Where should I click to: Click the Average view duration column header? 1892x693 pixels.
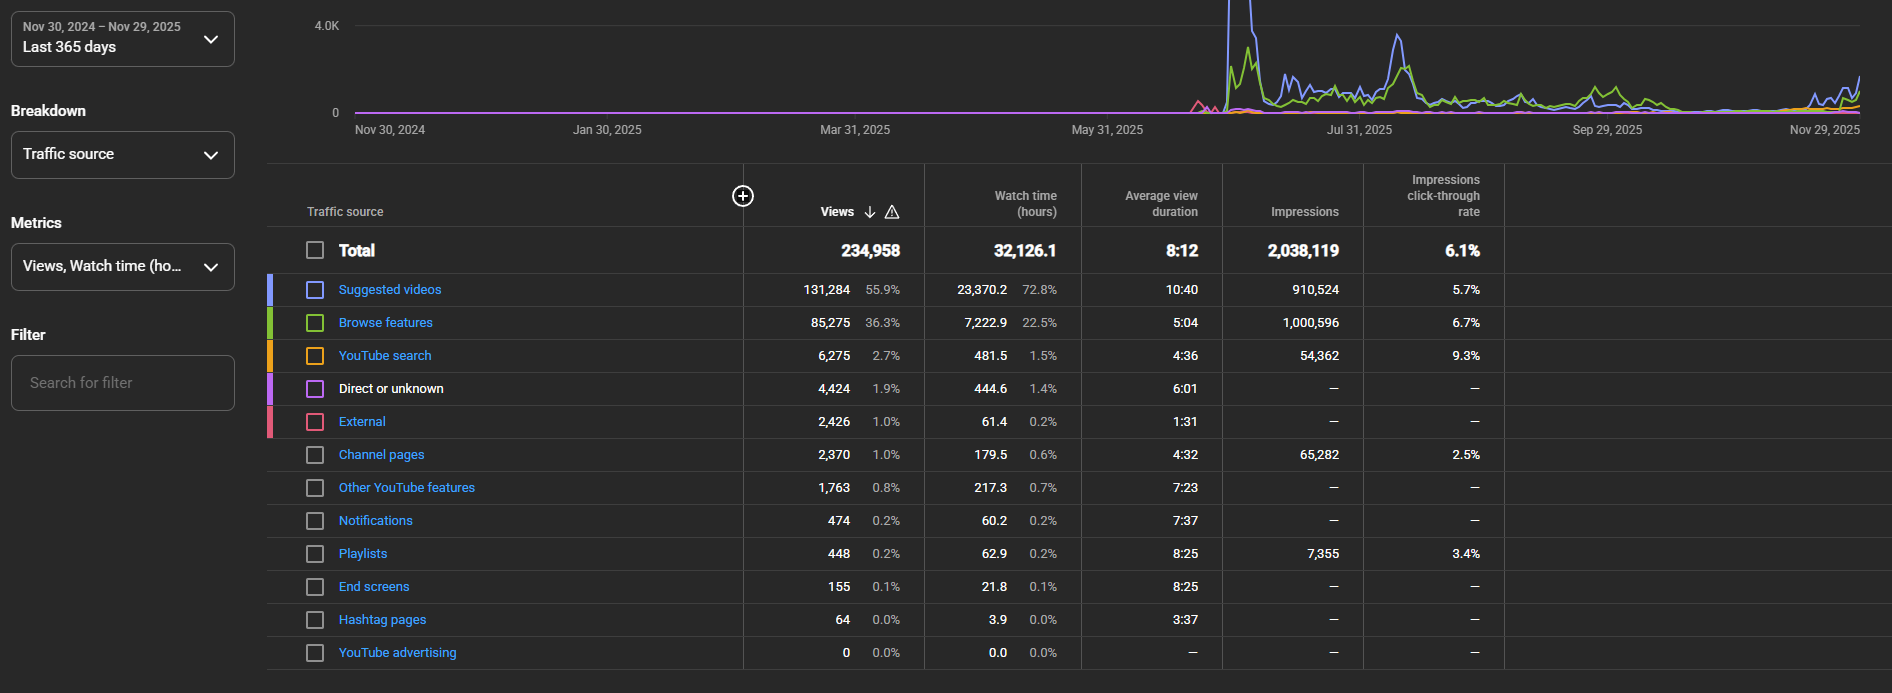click(x=1161, y=204)
